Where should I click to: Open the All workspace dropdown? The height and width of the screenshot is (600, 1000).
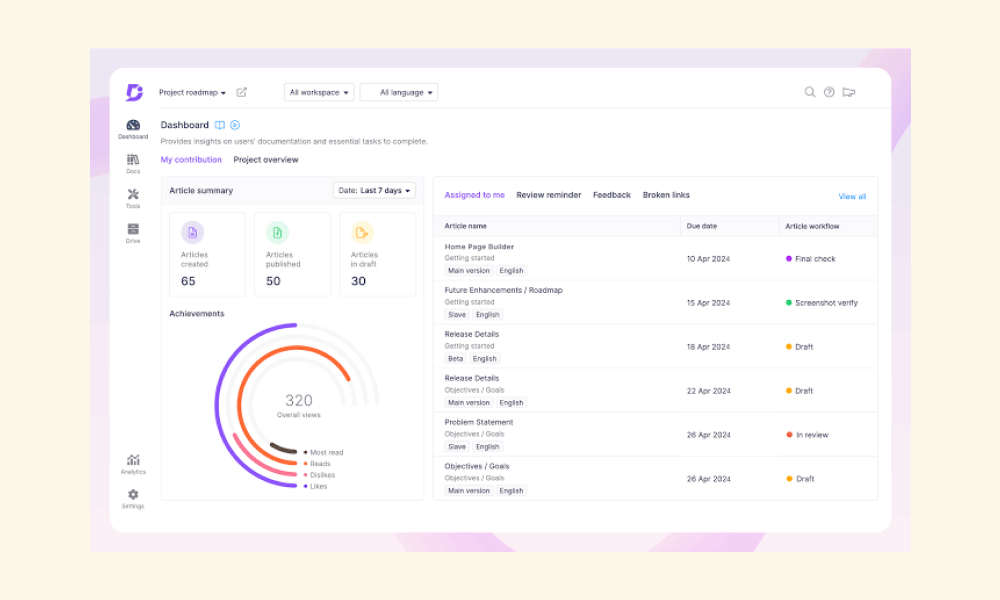[x=319, y=92]
